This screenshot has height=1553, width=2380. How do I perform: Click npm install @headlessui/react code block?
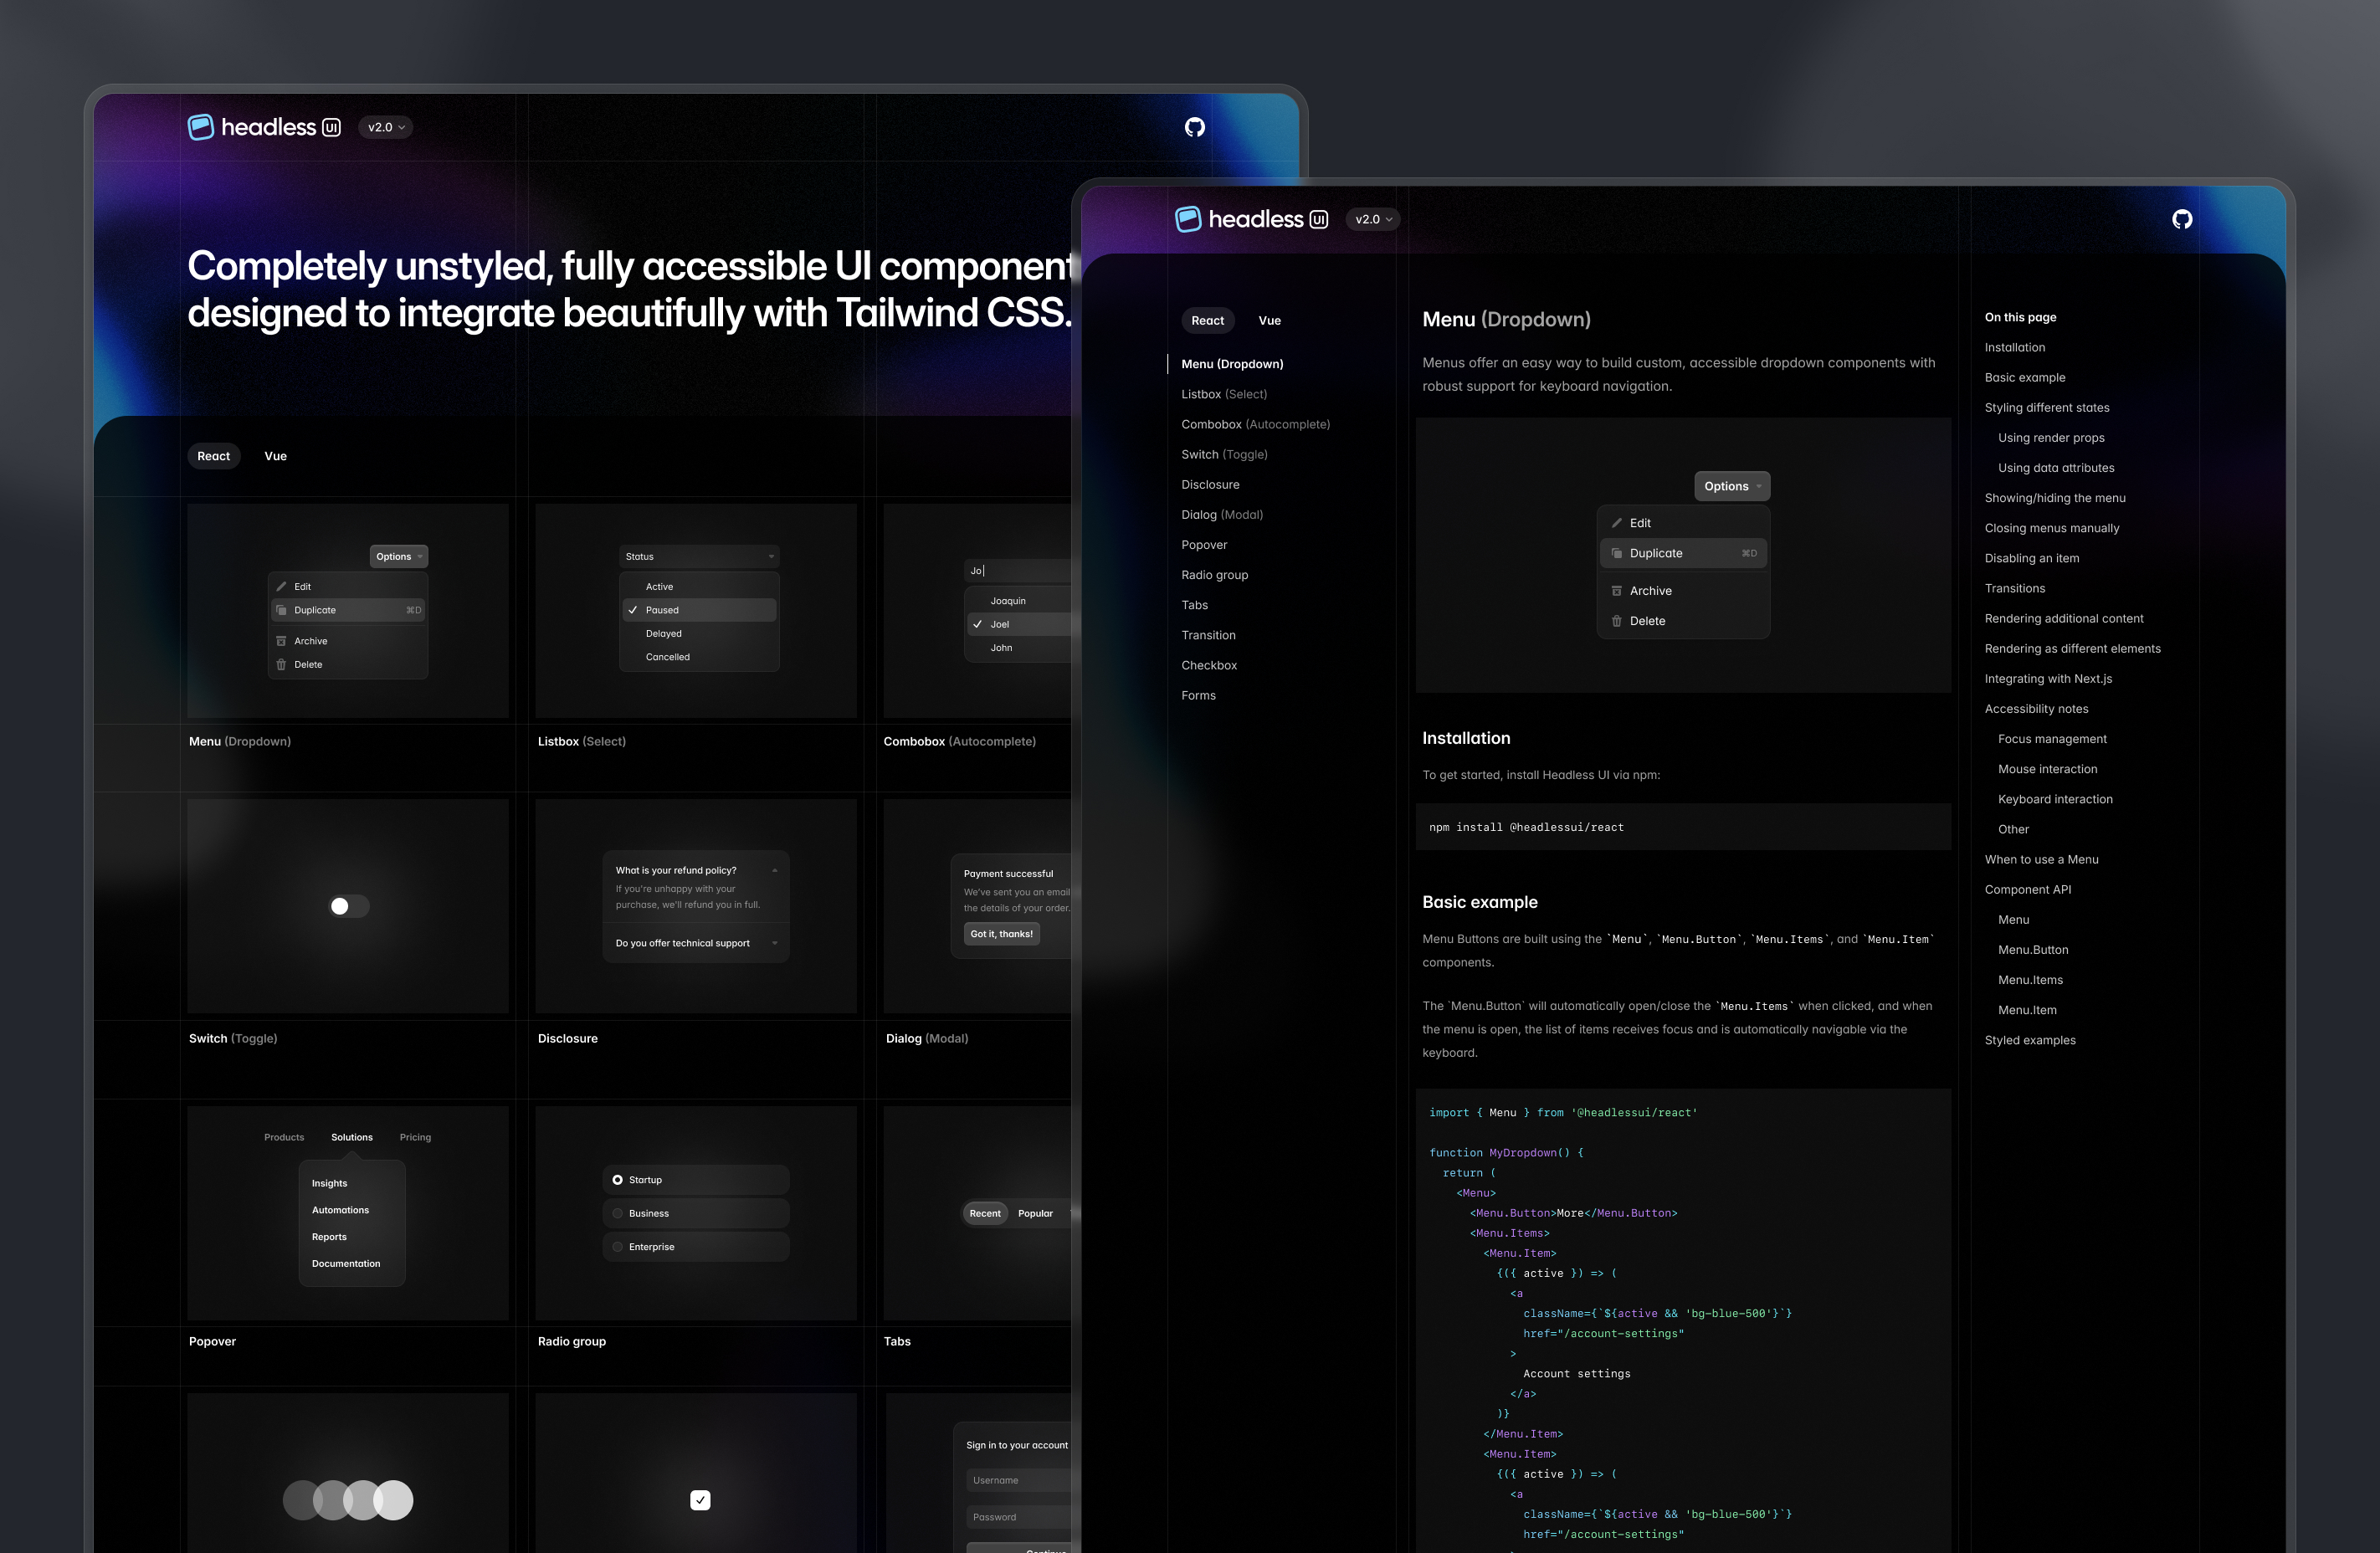click(x=1683, y=827)
